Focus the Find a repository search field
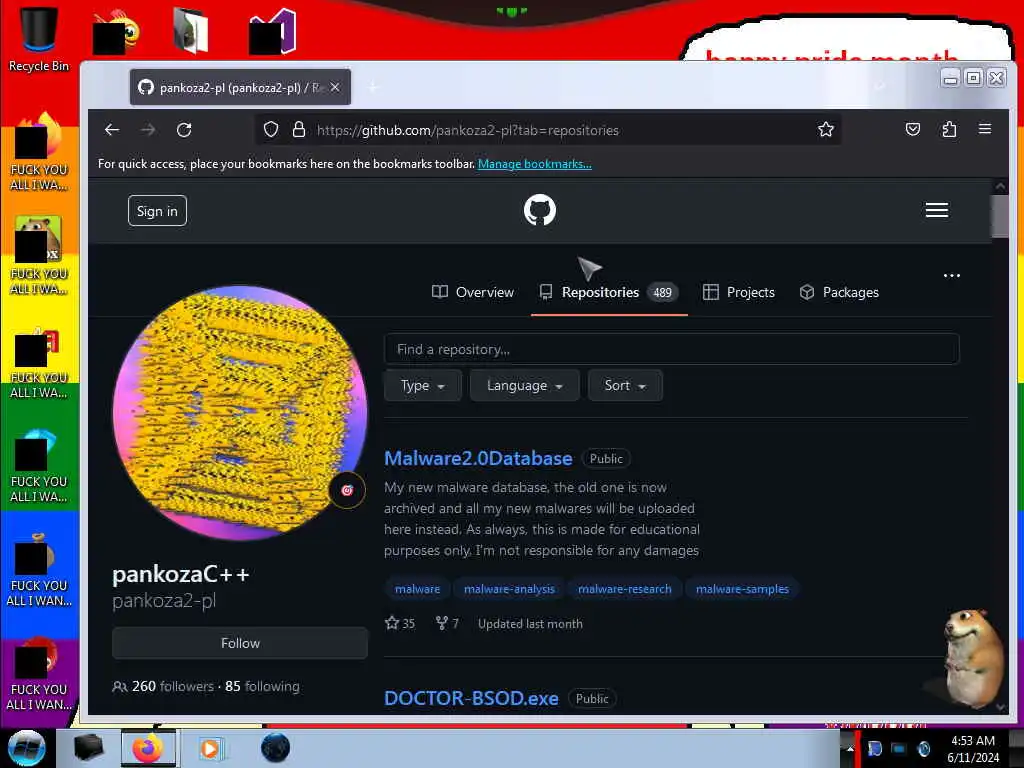The image size is (1024, 768). [671, 349]
